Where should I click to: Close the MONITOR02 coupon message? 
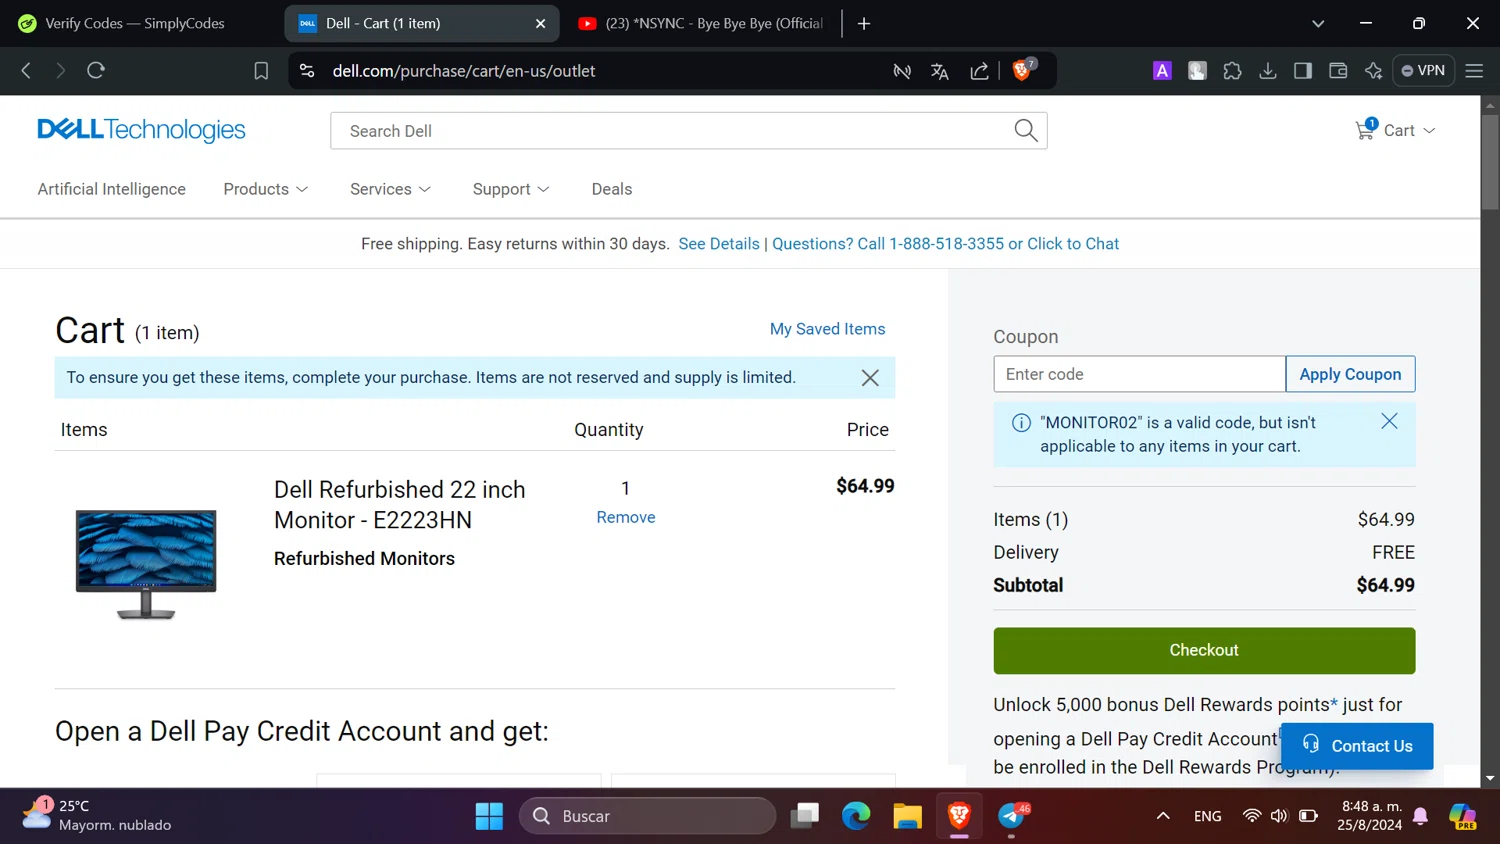pyautogui.click(x=1389, y=421)
